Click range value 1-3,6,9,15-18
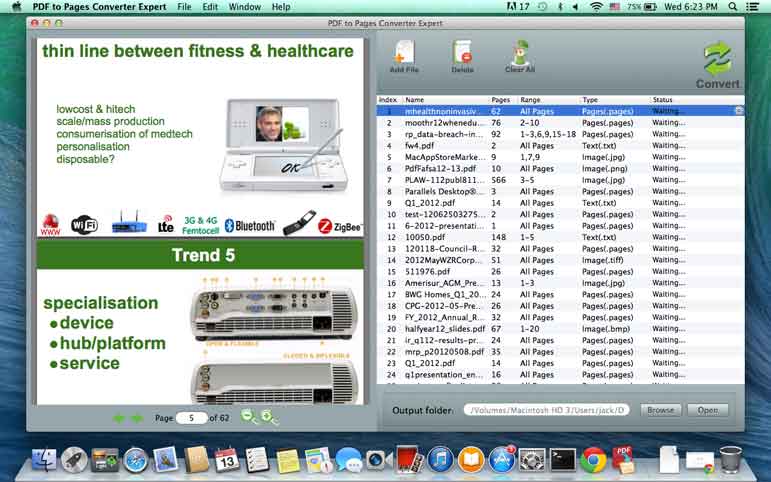The image size is (771, 482). 548,134
